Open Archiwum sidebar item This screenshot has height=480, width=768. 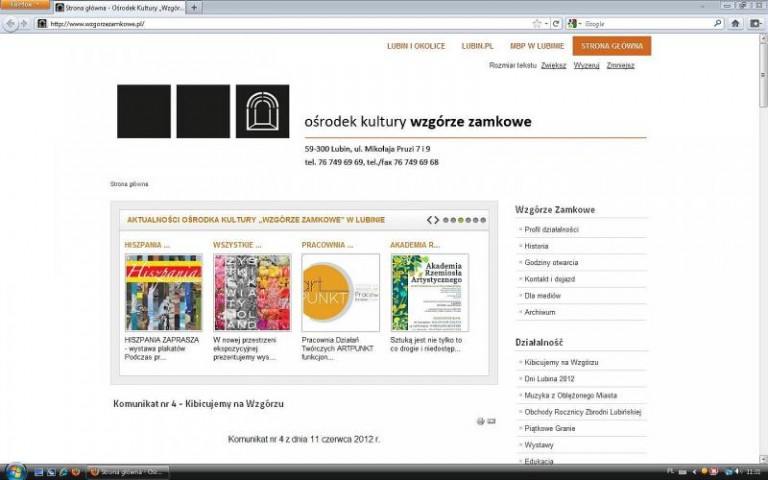coord(540,312)
